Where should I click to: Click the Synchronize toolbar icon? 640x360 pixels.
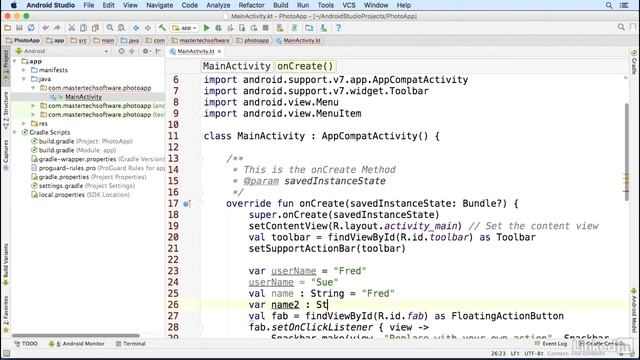click(31, 28)
